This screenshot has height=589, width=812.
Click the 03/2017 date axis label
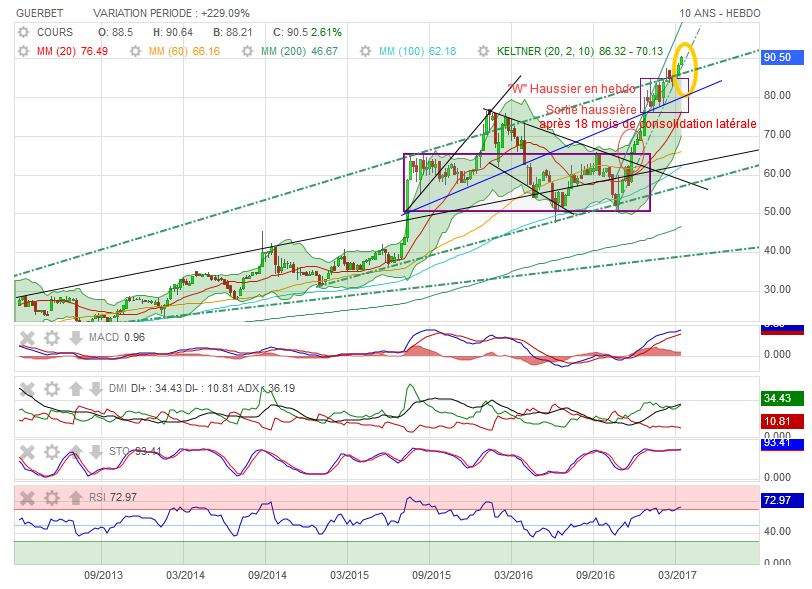677,576
